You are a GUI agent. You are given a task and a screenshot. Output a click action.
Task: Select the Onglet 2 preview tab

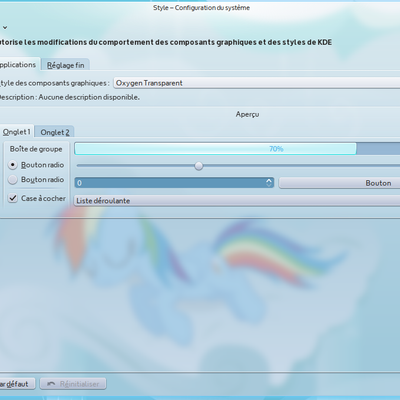pyautogui.click(x=55, y=132)
